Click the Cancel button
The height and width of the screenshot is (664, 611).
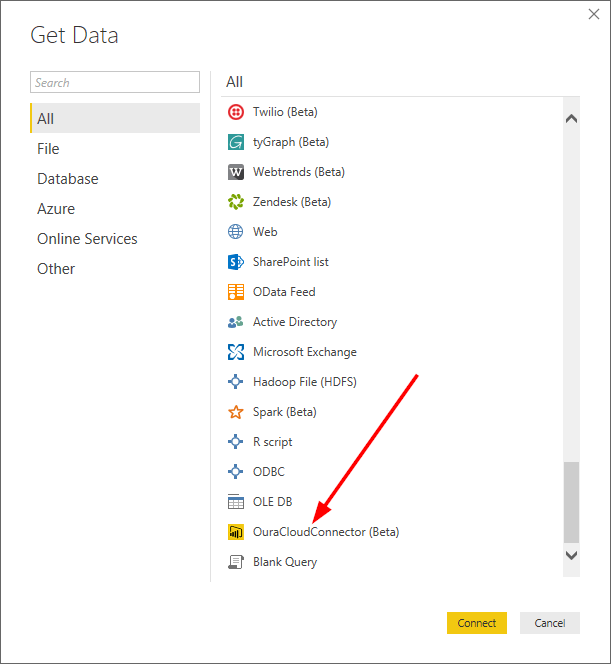(550, 623)
